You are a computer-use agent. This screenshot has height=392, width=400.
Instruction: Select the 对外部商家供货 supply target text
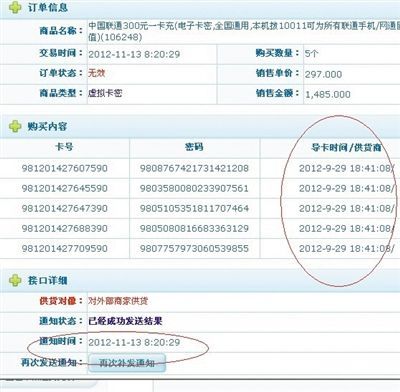pos(118,301)
